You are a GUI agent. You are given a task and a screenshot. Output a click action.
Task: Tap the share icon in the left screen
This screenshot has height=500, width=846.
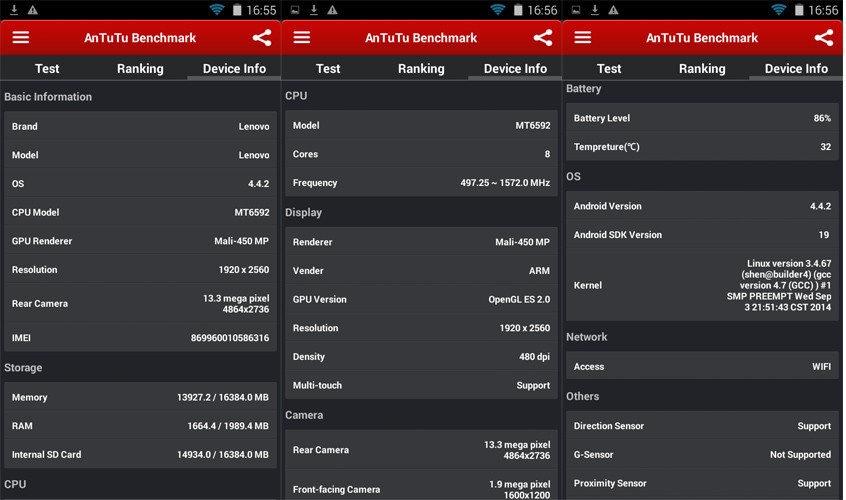point(262,38)
